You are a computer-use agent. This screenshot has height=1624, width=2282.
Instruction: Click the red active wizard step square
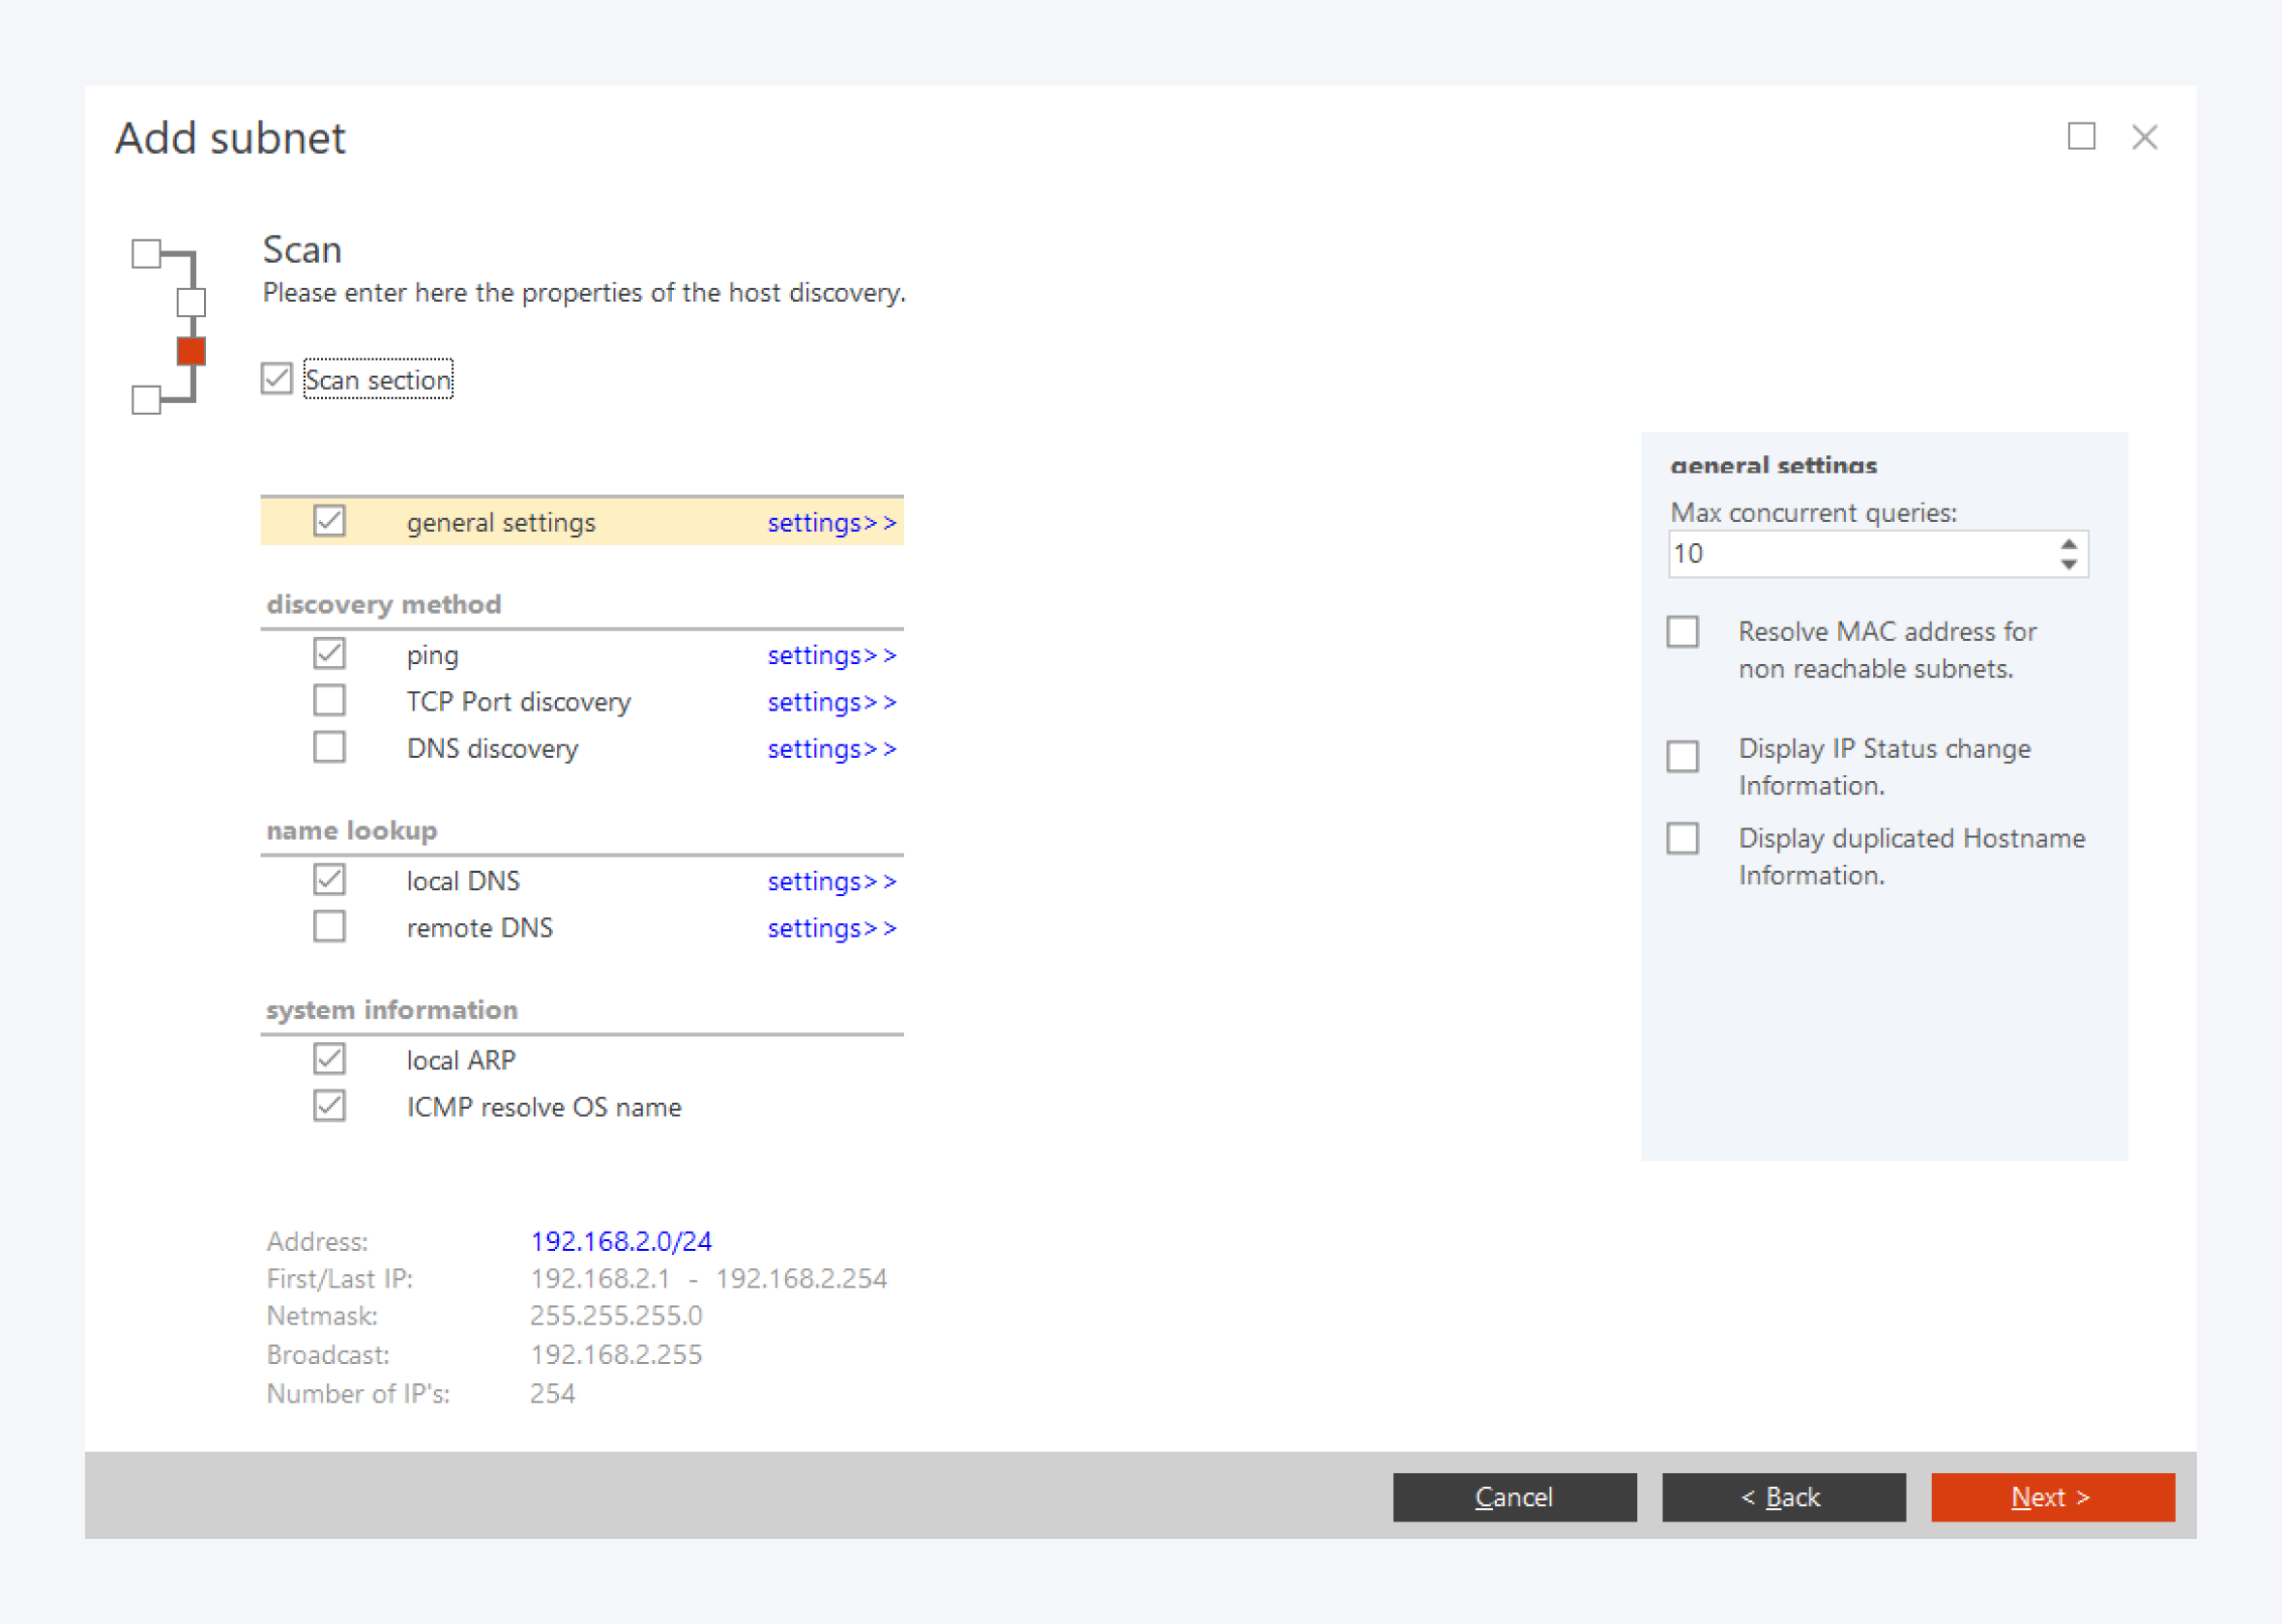tap(191, 351)
